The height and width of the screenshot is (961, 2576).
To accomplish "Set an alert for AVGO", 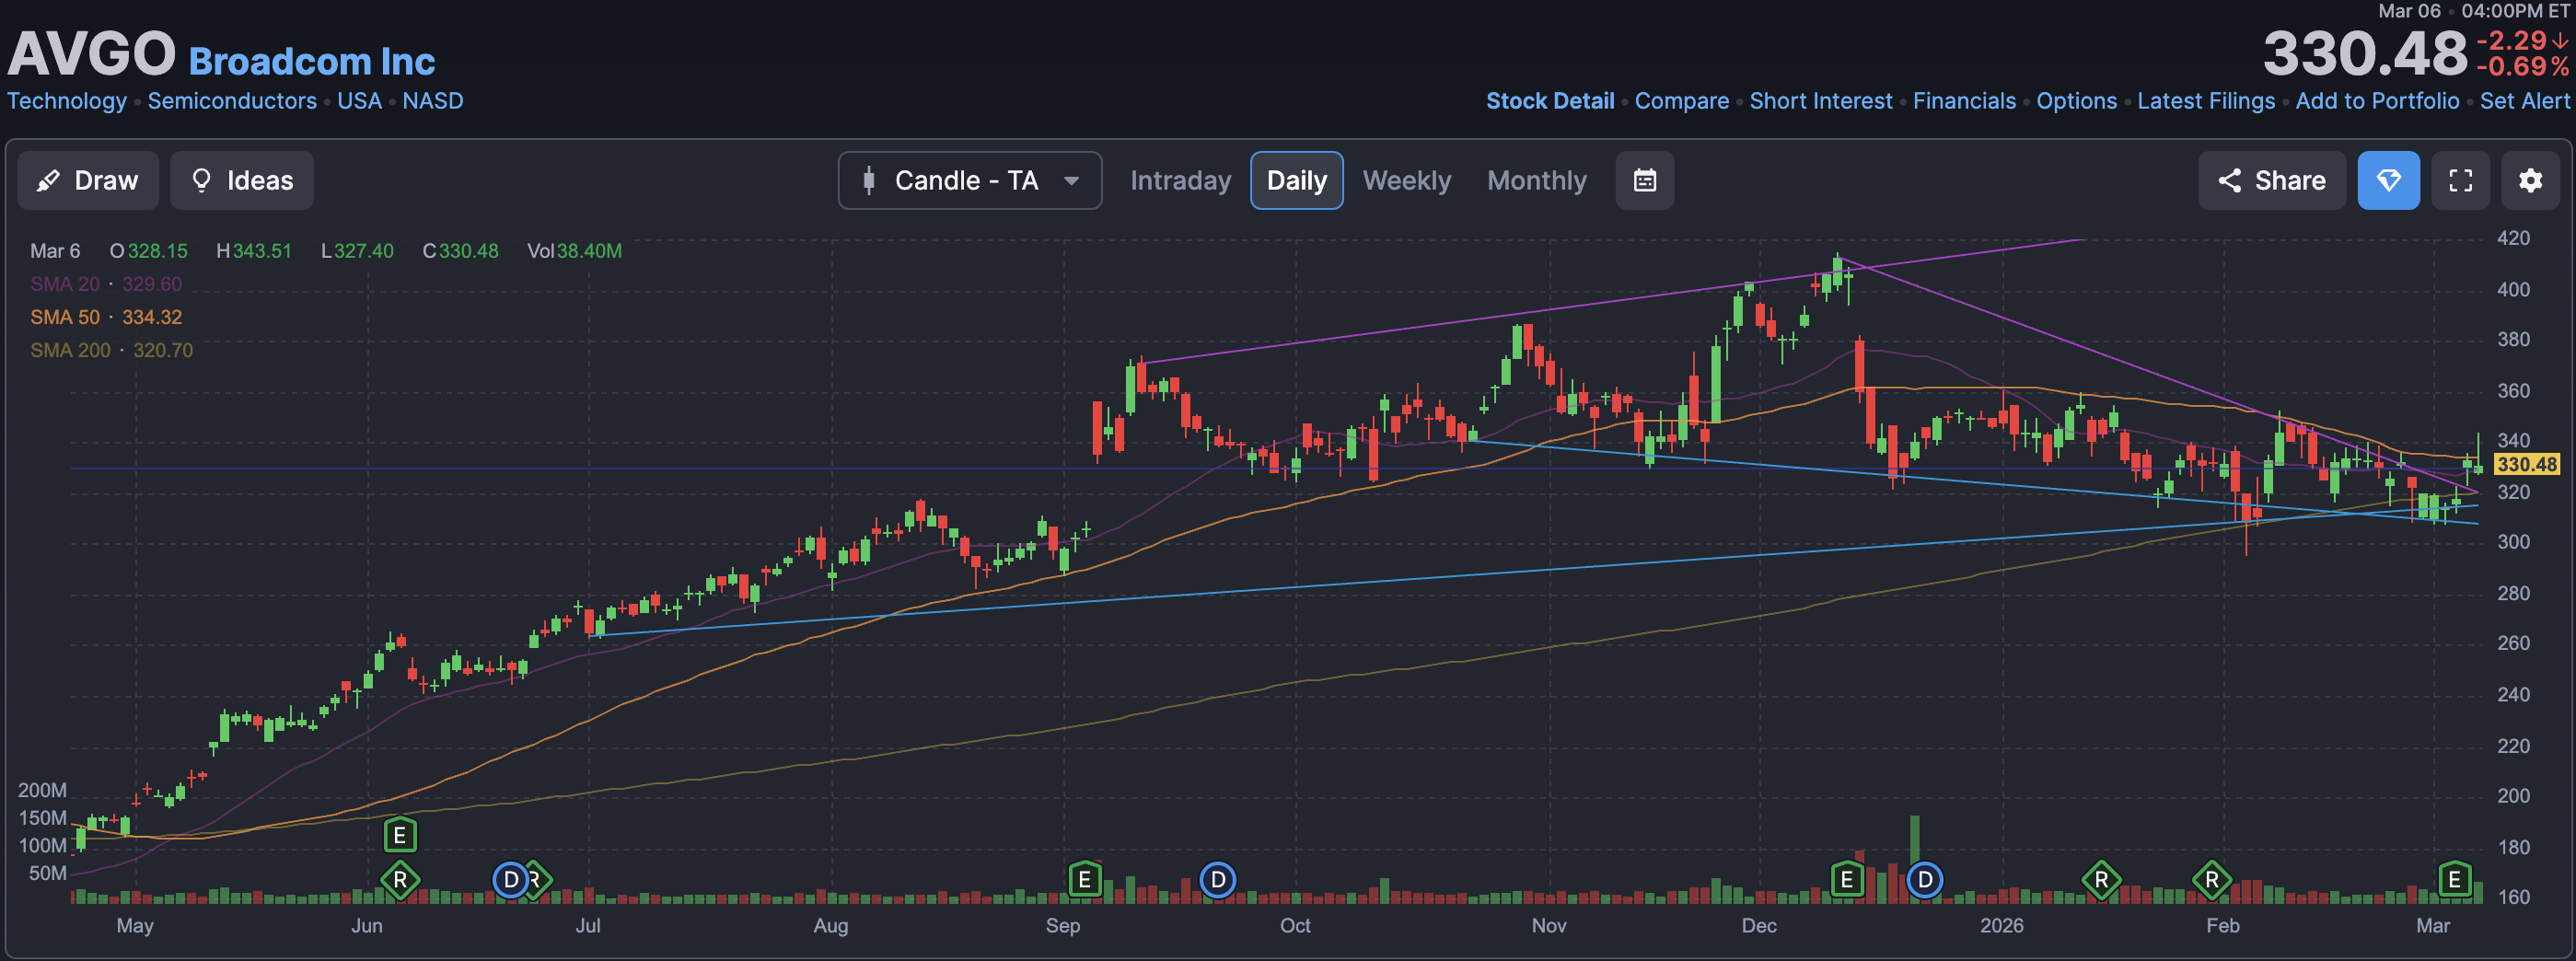I will coord(2525,101).
